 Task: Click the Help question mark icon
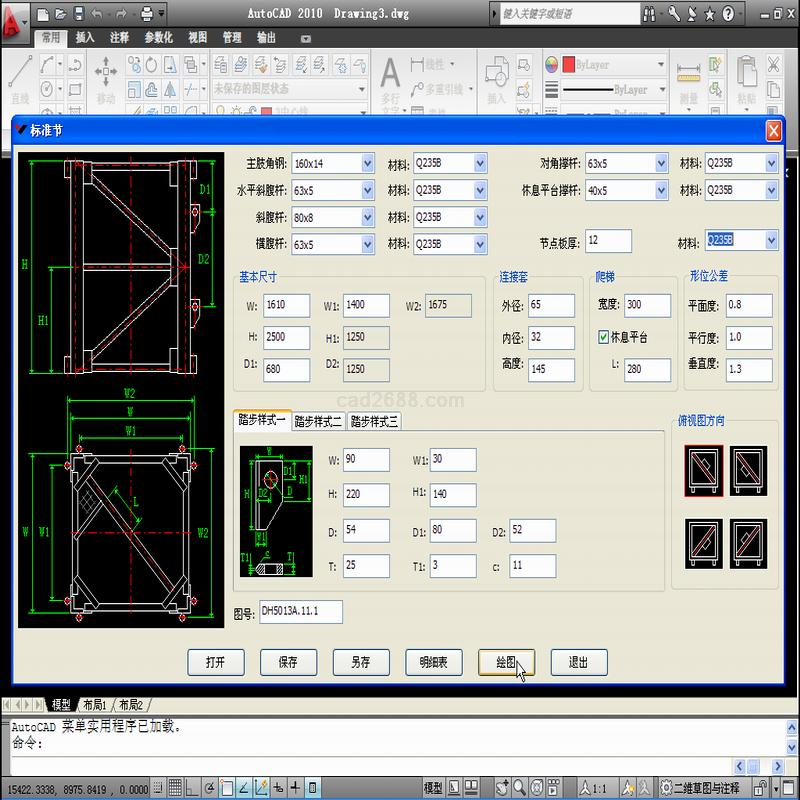[728, 14]
